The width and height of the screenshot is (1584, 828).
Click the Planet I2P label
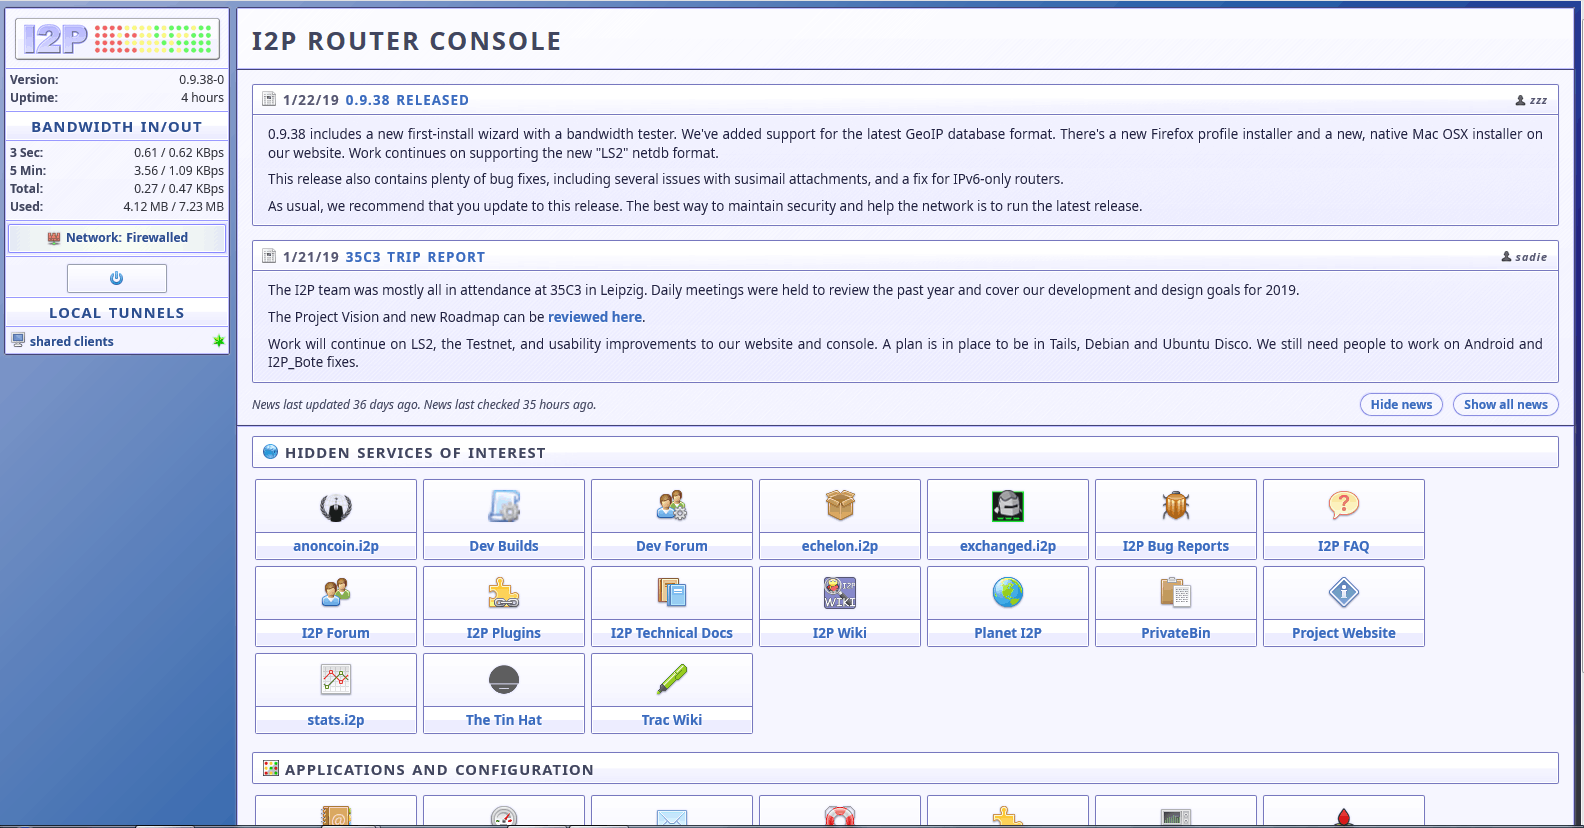[1008, 633]
